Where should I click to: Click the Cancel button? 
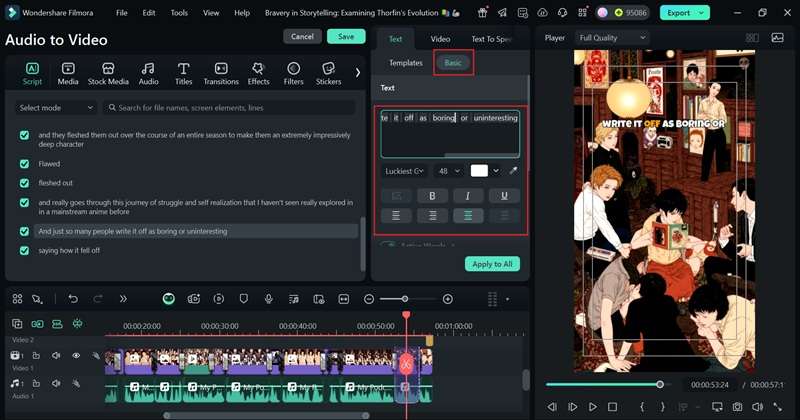302,36
